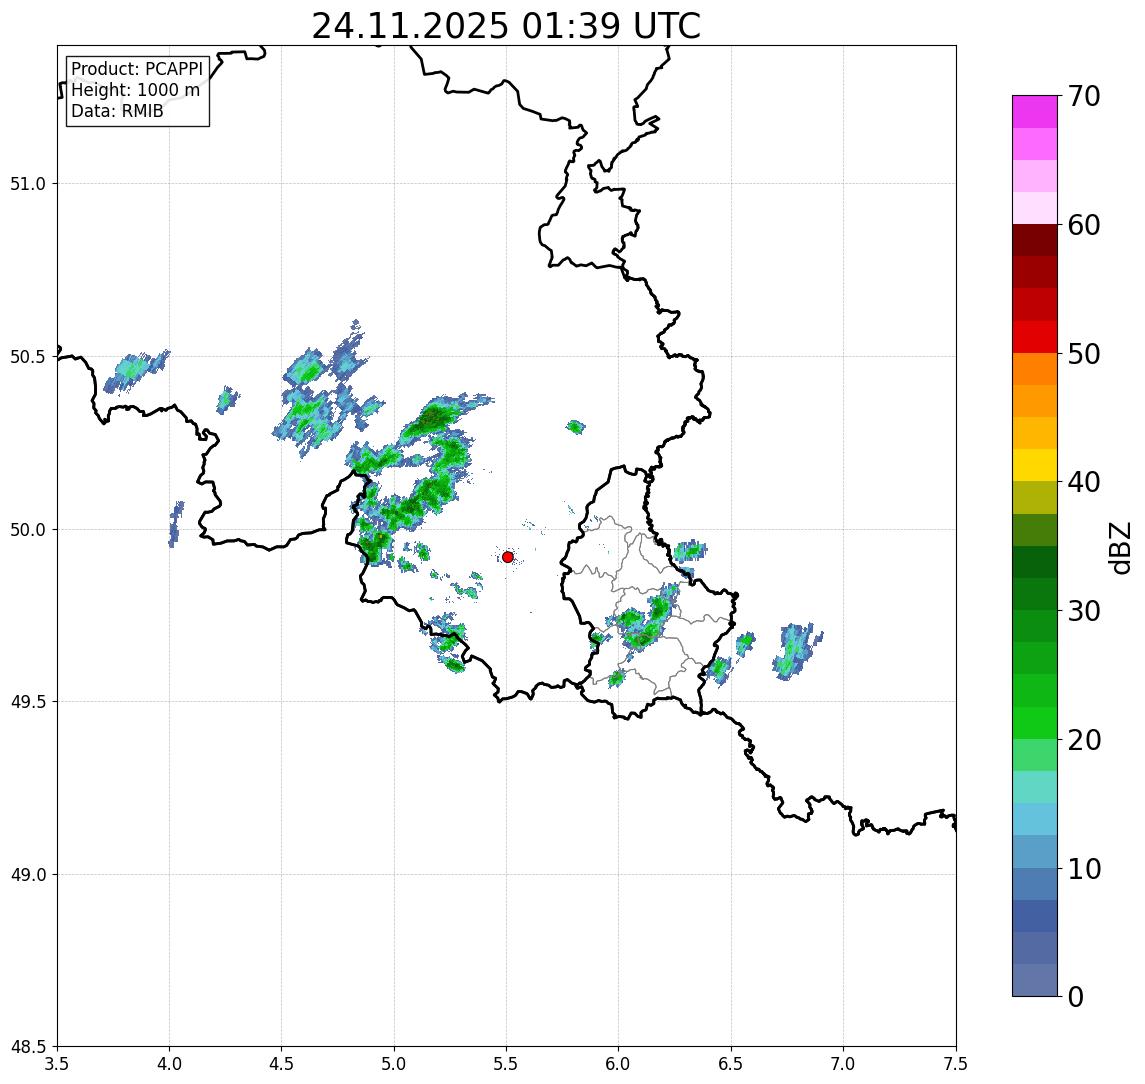Click the latitude axis label 50.5
The image size is (1145, 1084).
28,357
